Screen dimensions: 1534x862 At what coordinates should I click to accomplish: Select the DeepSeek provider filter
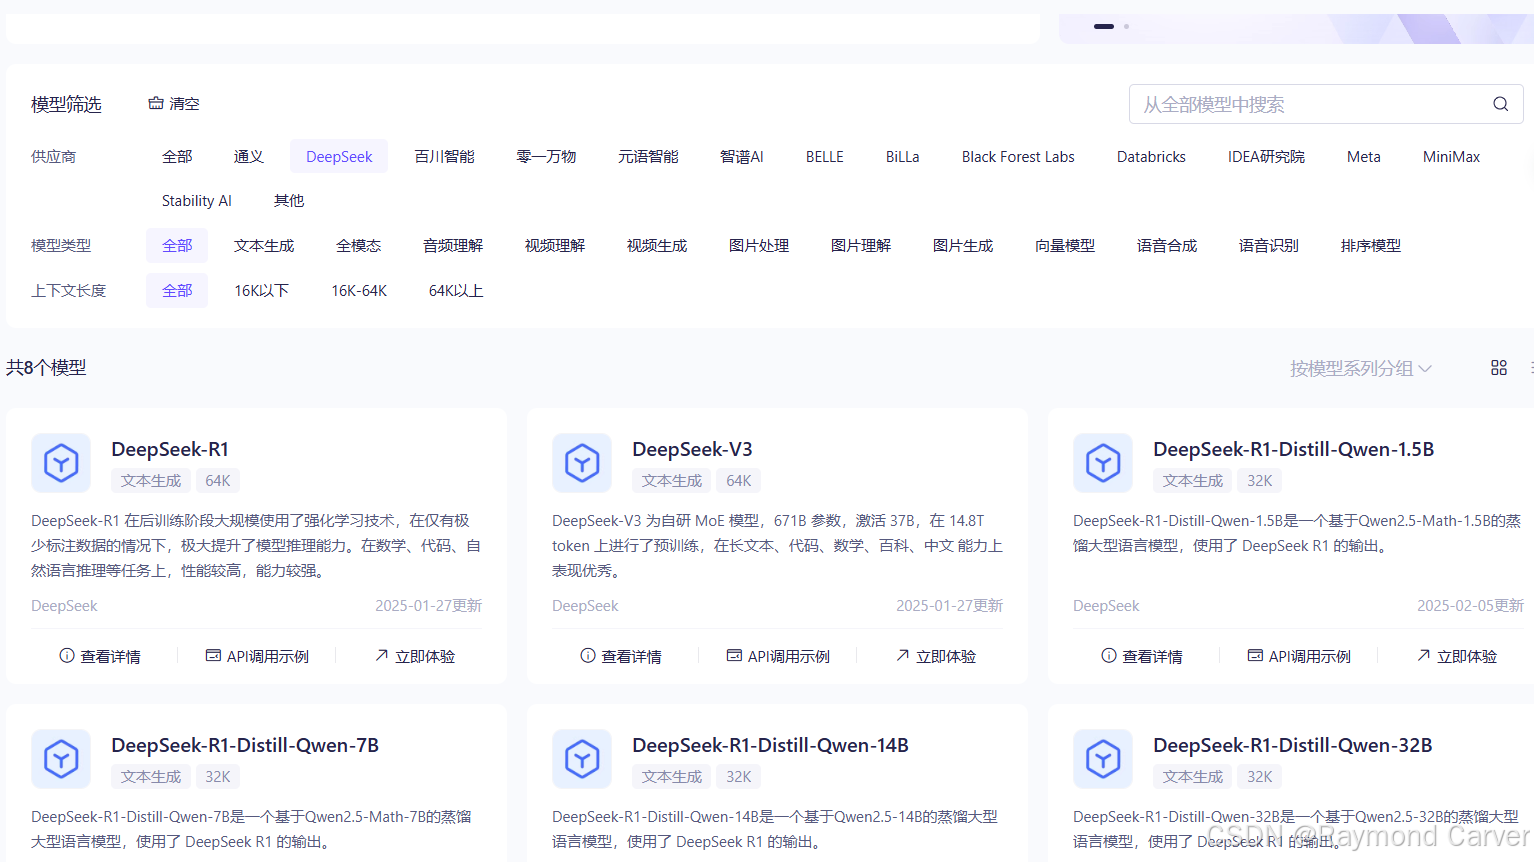pos(339,156)
